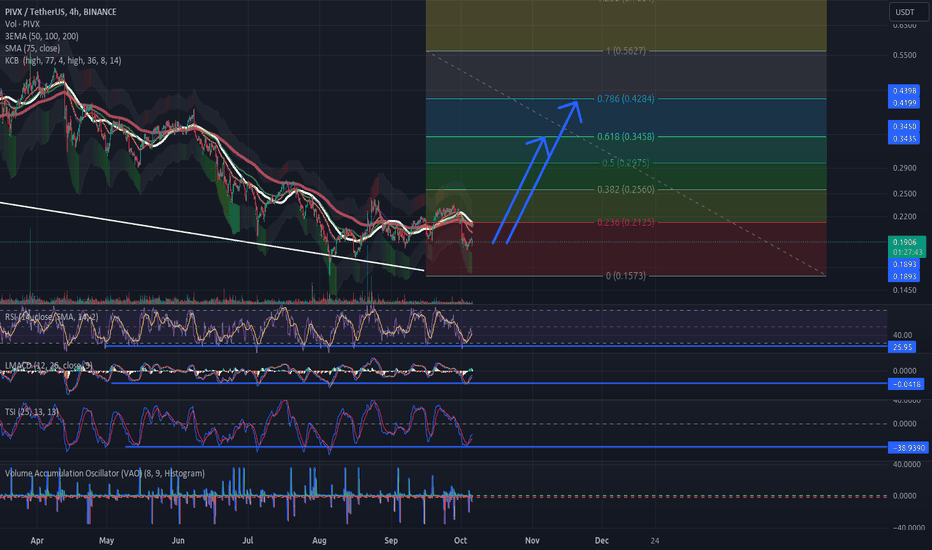
Task: Click the 0.2900 price scale label
Action: (x=904, y=168)
